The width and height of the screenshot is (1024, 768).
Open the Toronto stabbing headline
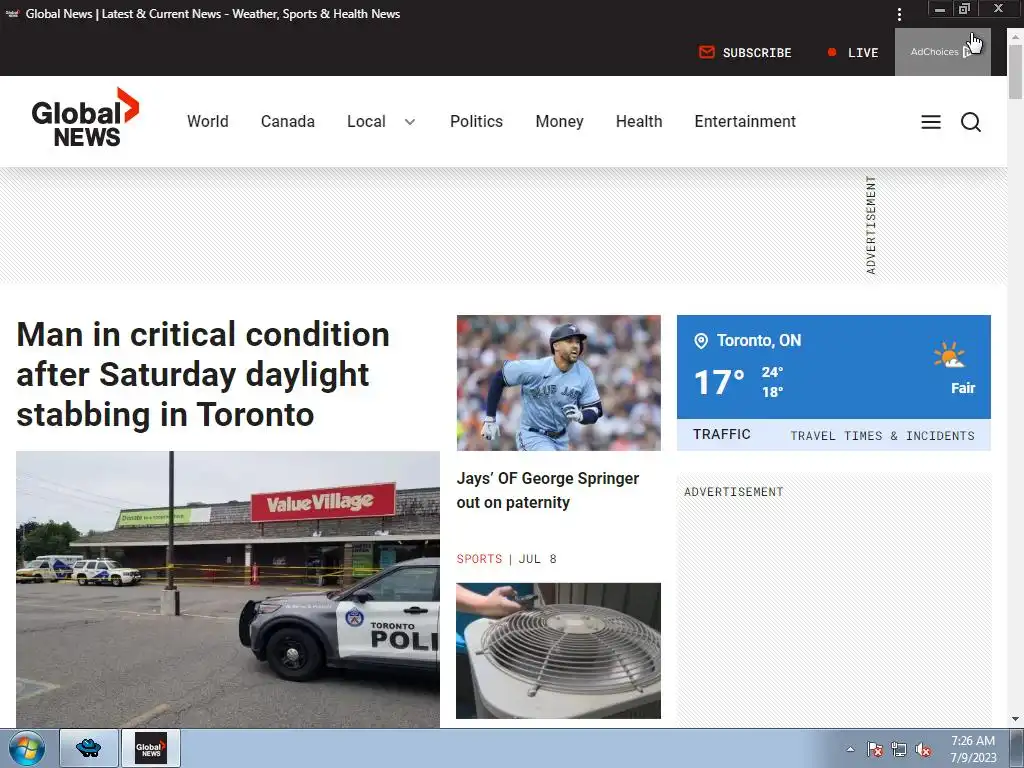[x=202, y=374]
